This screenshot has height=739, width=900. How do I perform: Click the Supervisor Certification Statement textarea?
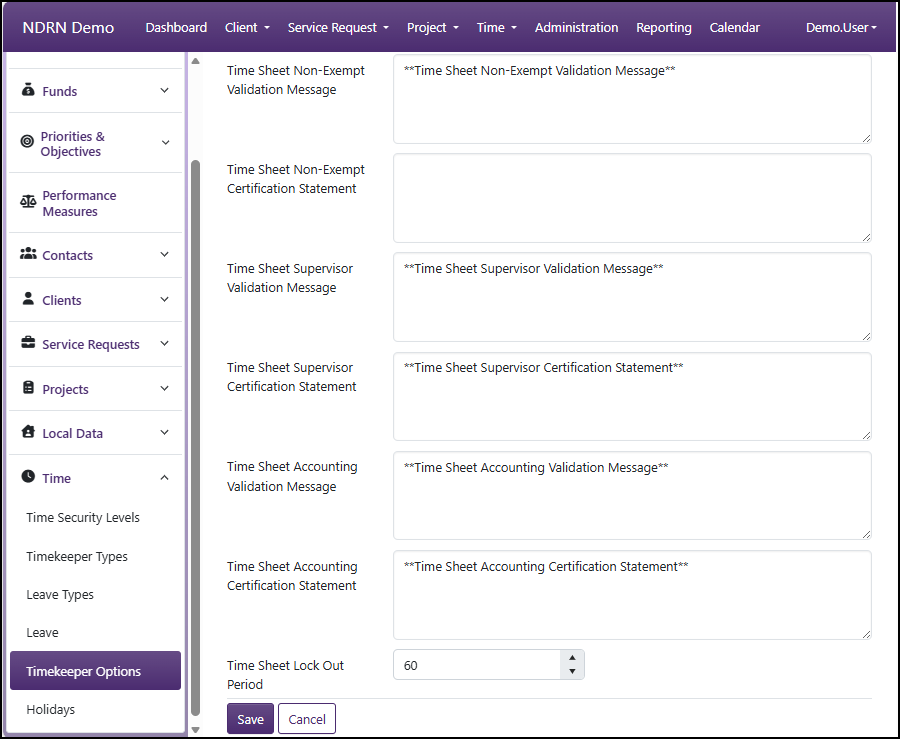point(633,396)
